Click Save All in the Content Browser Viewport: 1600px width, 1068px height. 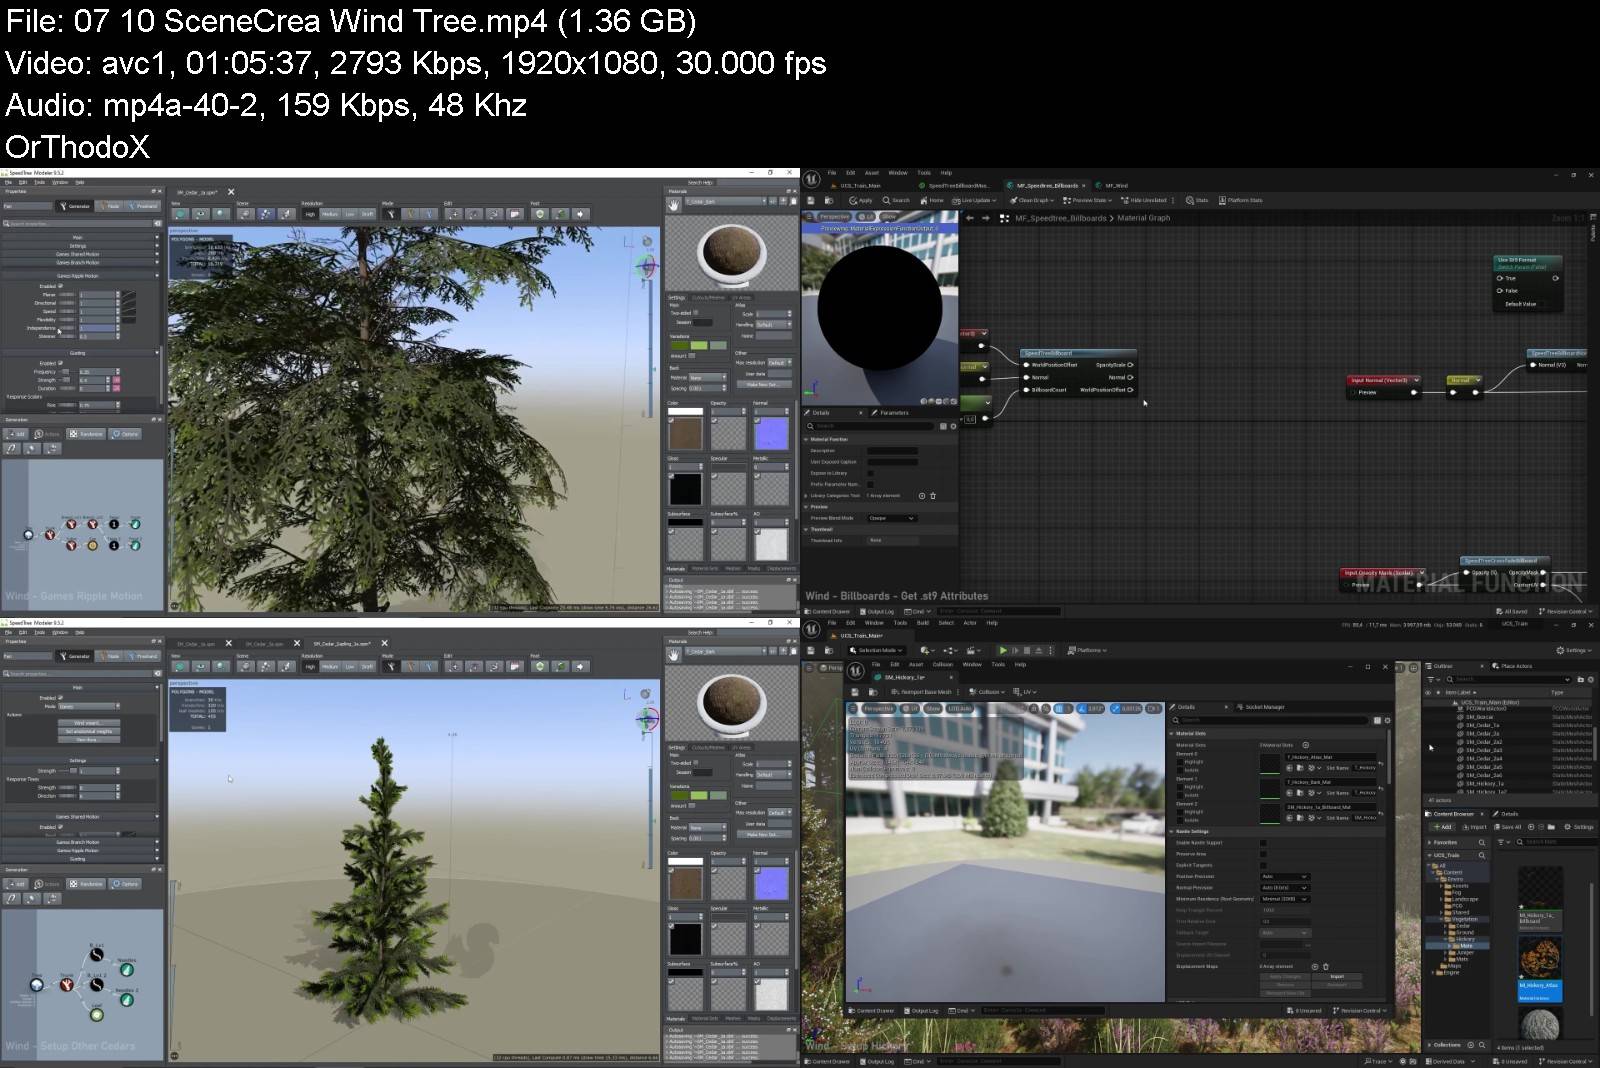1508,827
